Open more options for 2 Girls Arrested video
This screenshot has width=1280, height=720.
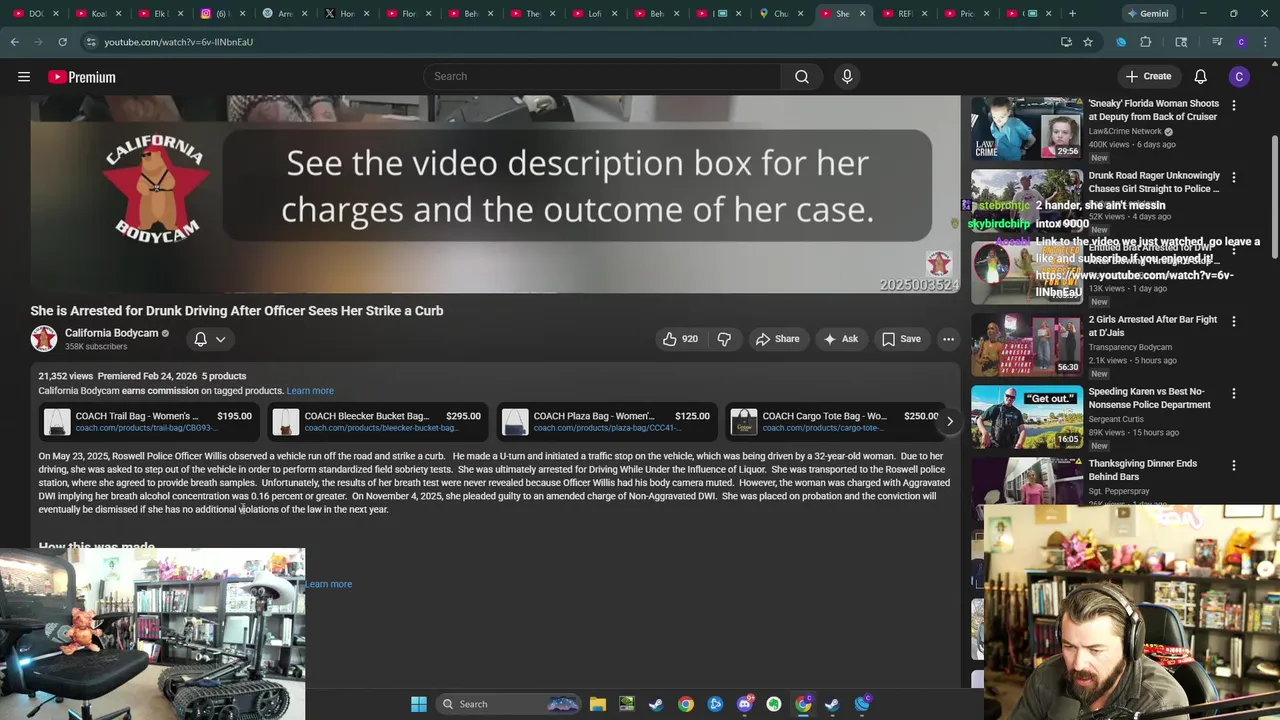coord(1234,321)
